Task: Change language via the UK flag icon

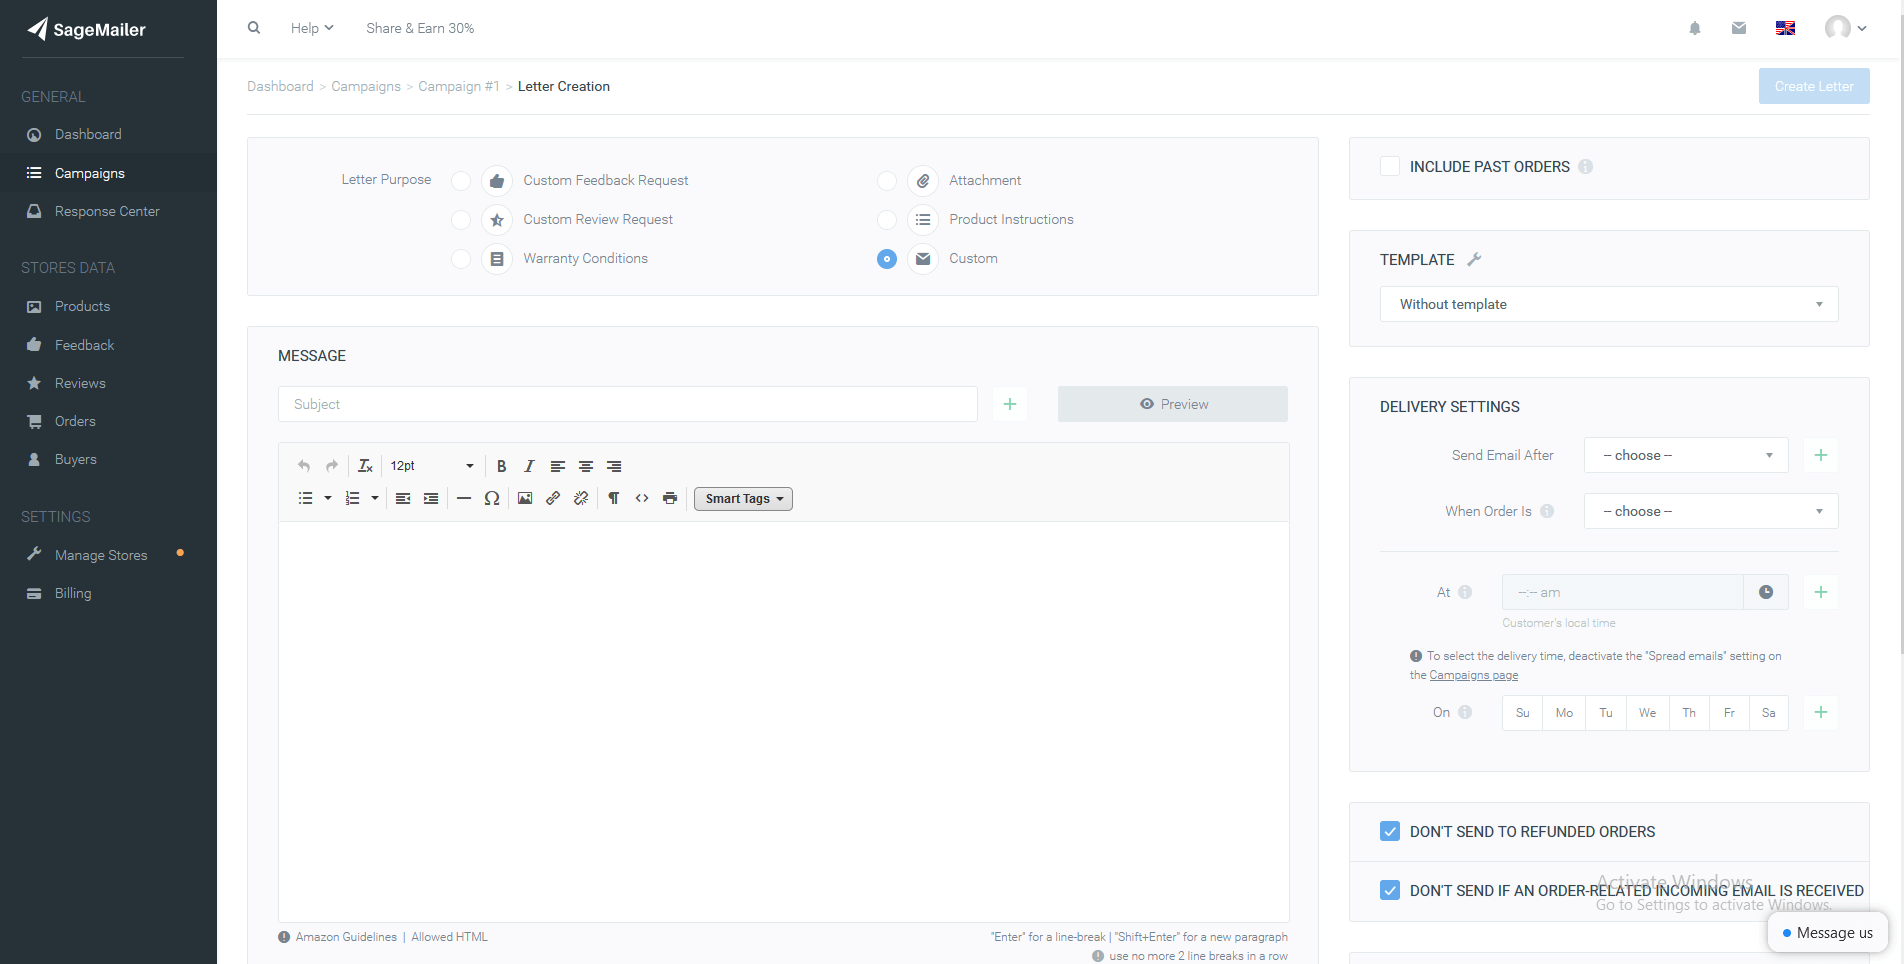Action: (1785, 28)
